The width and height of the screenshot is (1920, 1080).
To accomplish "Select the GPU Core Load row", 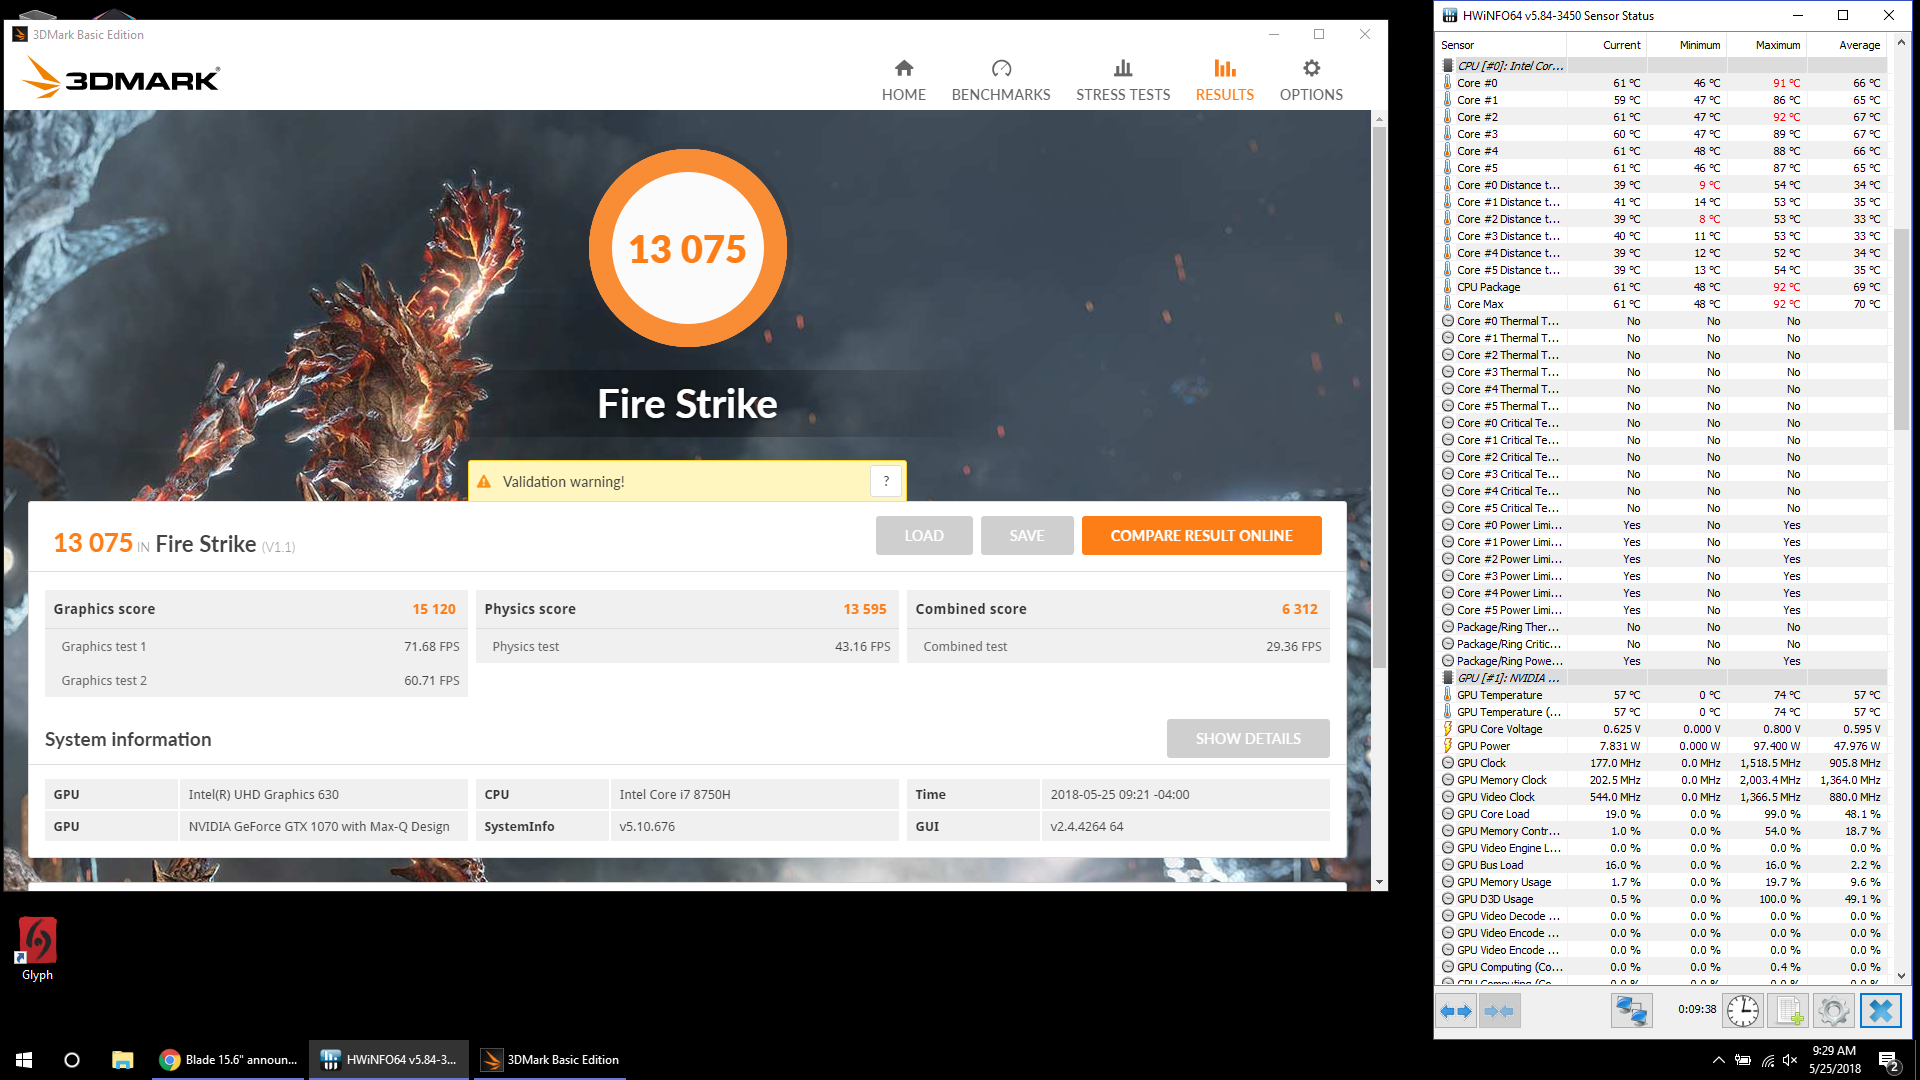I will click(1662, 814).
